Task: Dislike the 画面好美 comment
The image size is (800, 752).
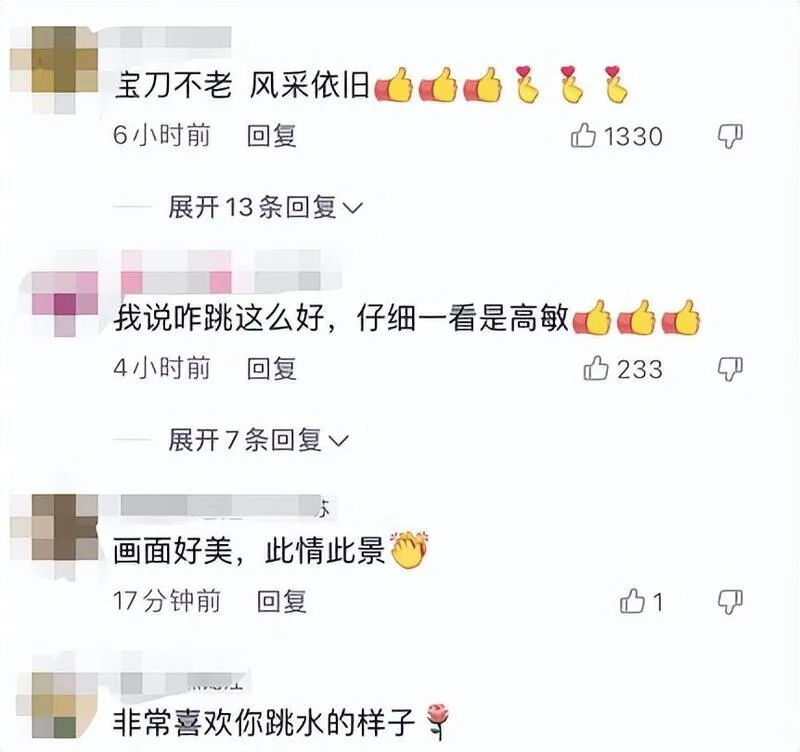Action: tap(730, 602)
